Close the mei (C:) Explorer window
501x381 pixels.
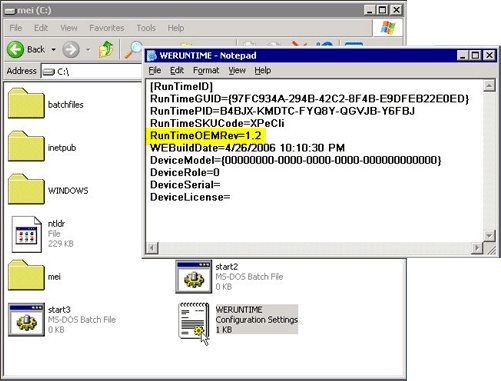click(396, 10)
